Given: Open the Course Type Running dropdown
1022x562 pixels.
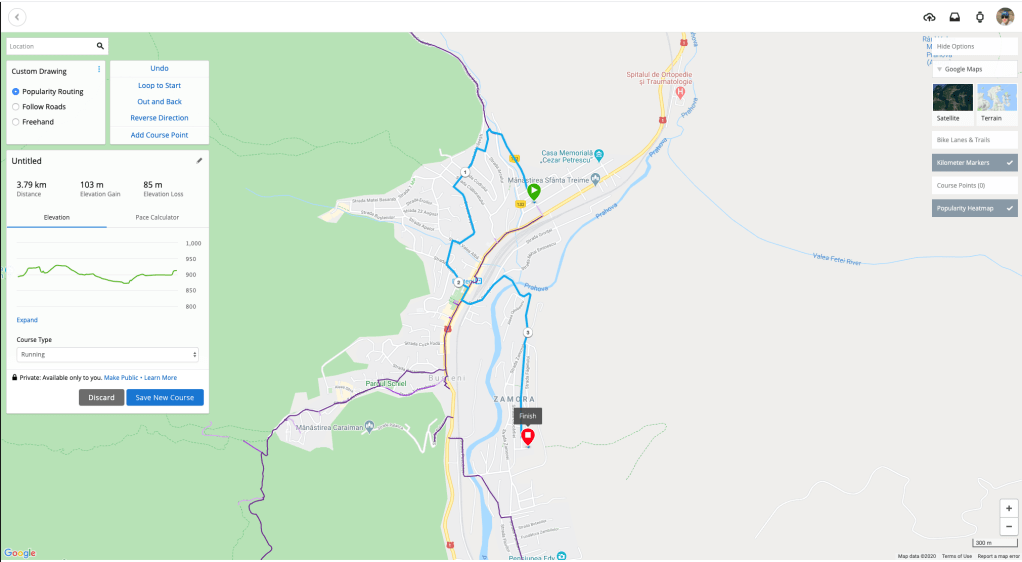Looking at the screenshot, I should [108, 355].
